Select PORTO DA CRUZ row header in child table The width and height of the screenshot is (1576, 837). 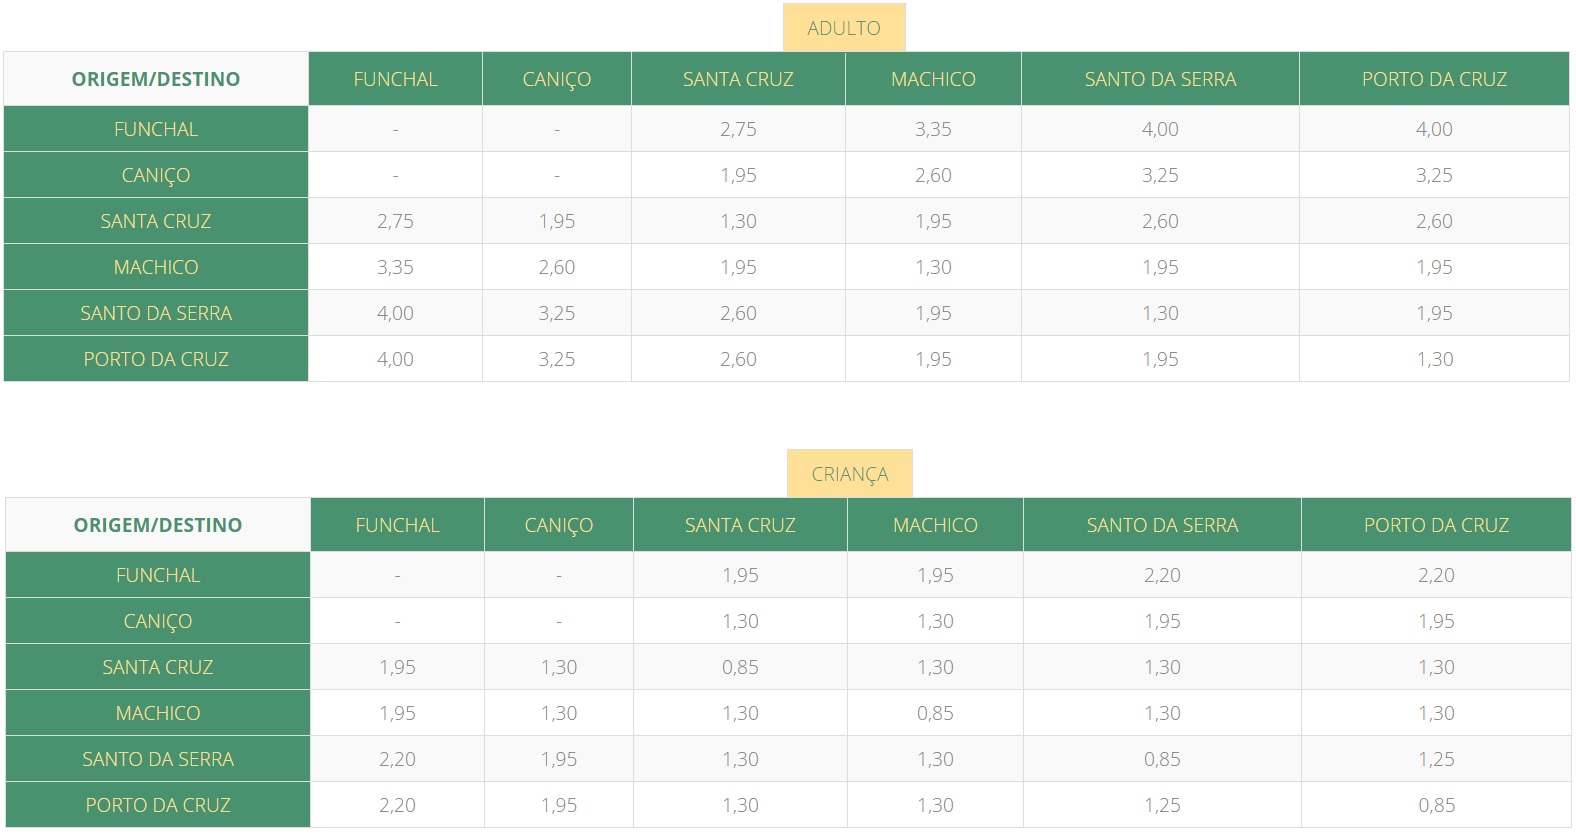[158, 805]
